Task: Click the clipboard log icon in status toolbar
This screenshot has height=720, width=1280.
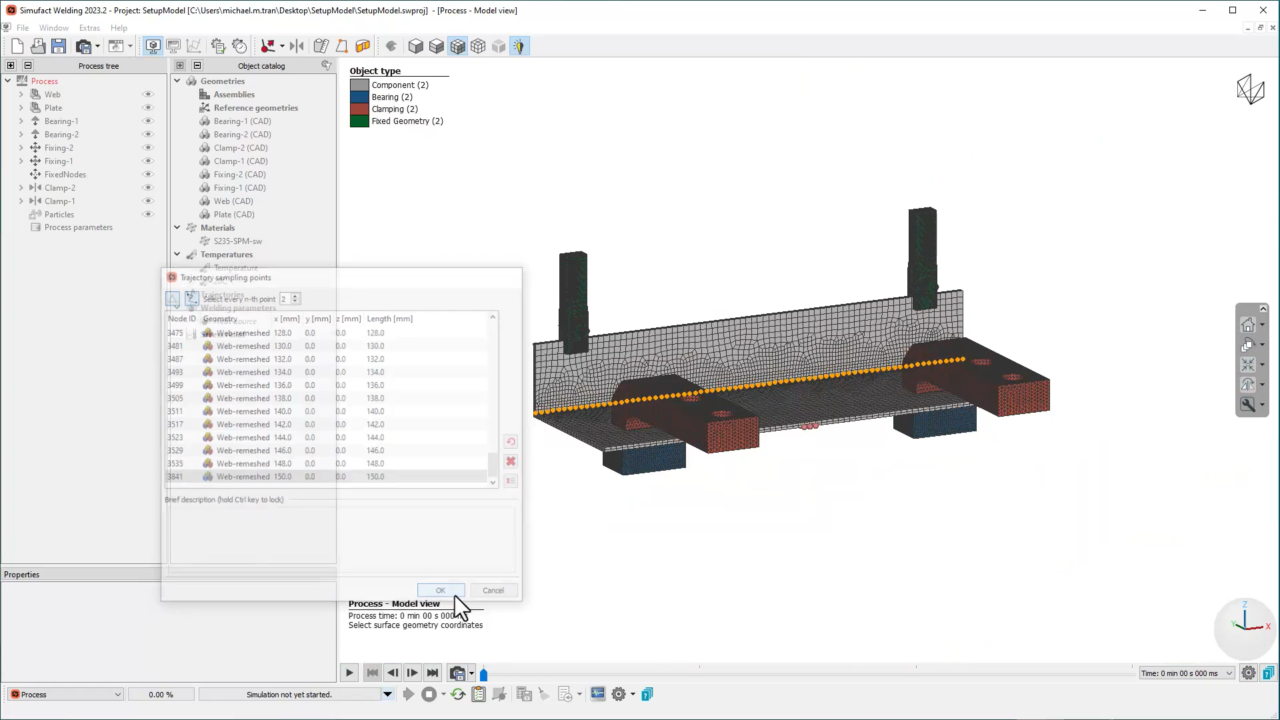Action: click(479, 694)
